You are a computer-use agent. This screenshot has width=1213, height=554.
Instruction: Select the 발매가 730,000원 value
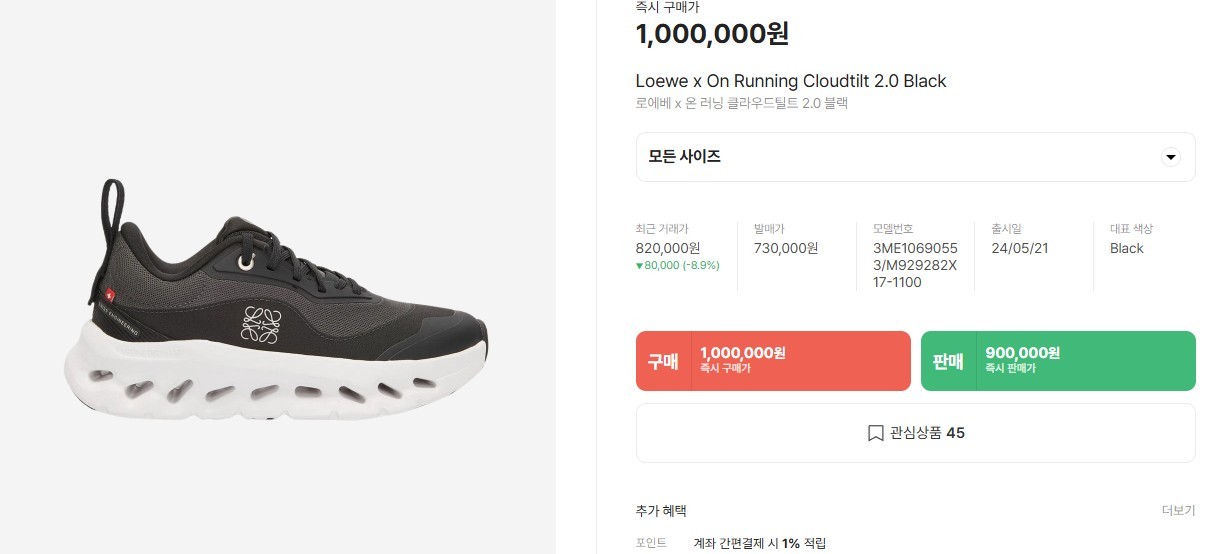[786, 248]
